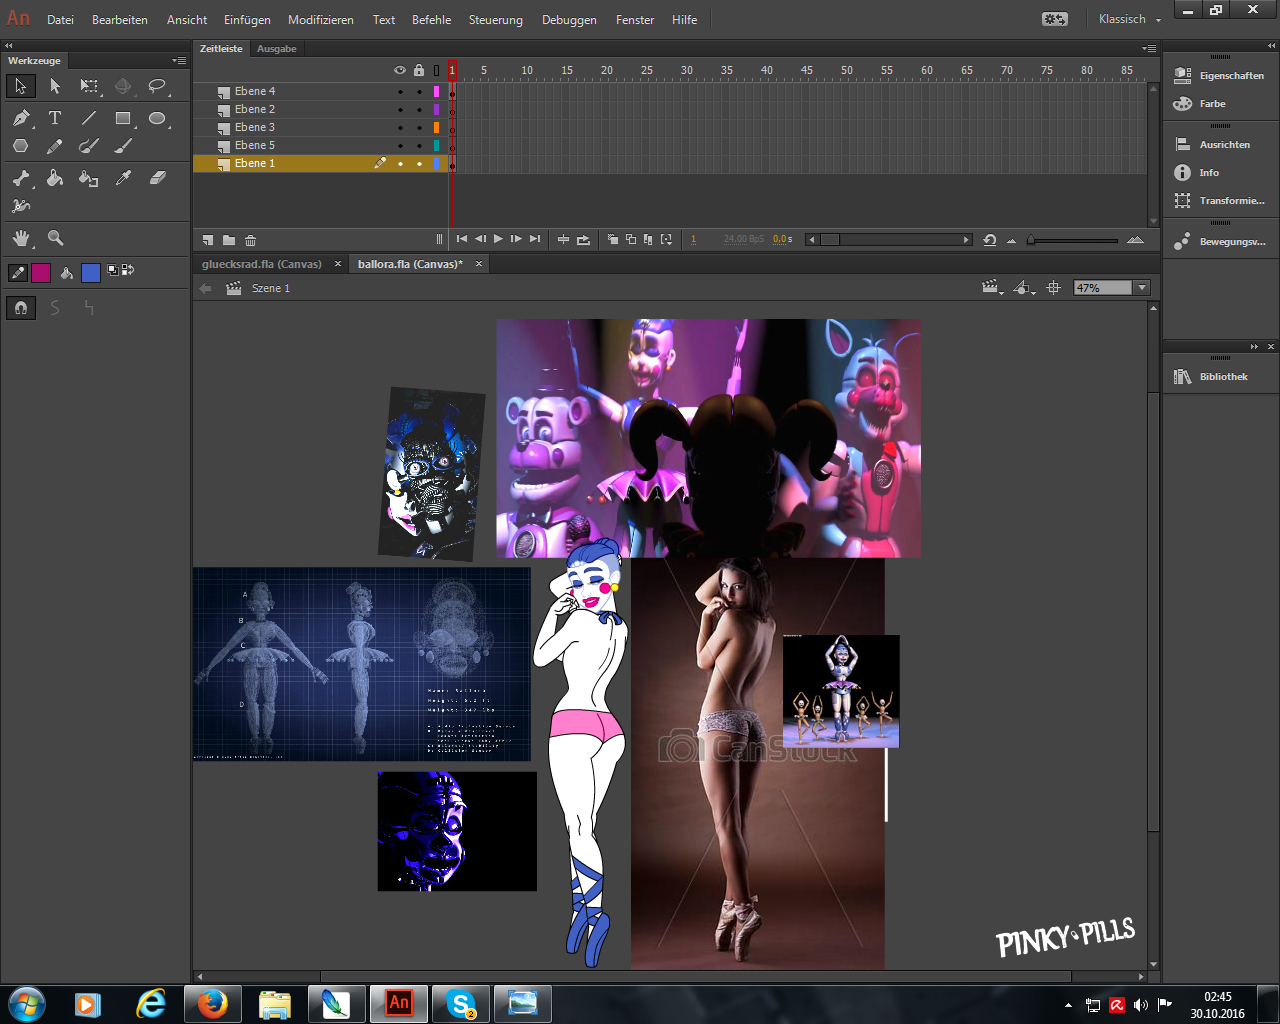Select the Pen tool

(21, 118)
